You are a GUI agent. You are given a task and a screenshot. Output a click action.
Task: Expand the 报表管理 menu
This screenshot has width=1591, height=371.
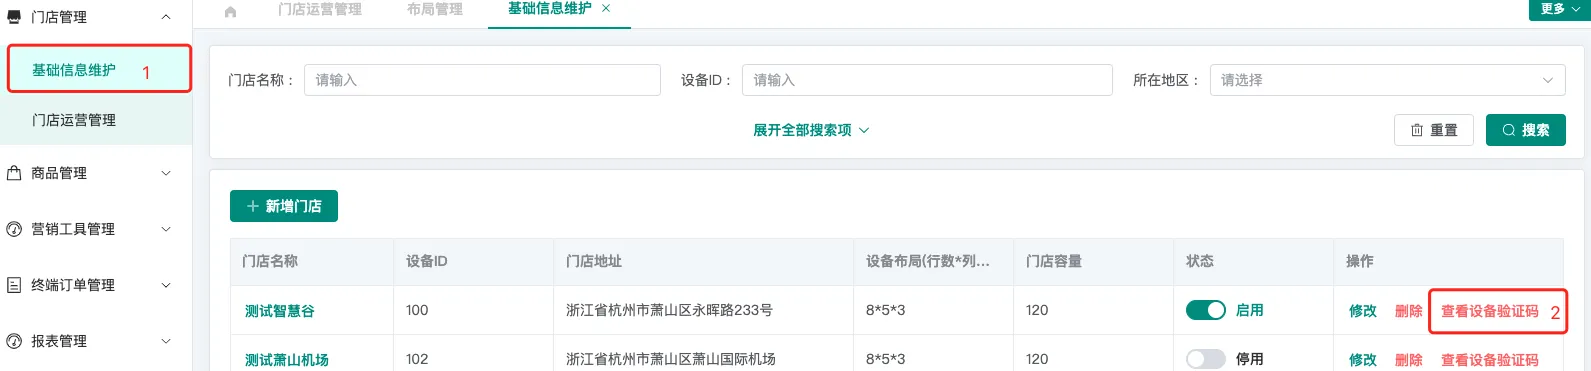[166, 341]
